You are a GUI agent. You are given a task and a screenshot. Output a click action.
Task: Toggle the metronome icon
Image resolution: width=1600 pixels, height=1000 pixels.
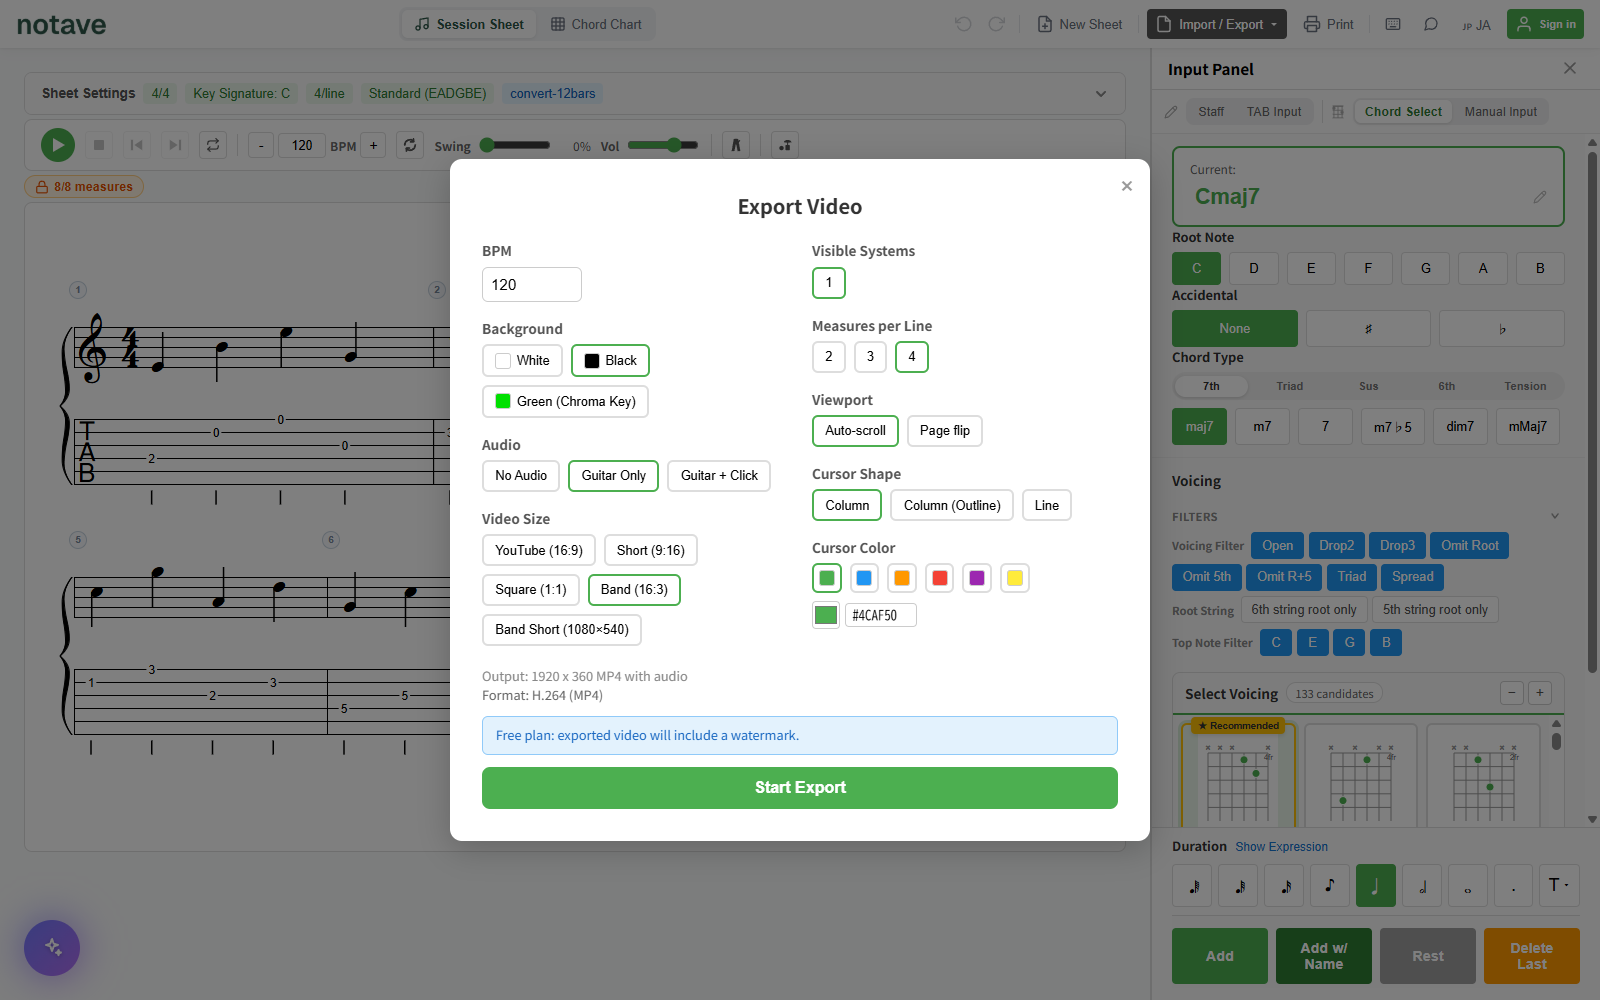point(736,145)
